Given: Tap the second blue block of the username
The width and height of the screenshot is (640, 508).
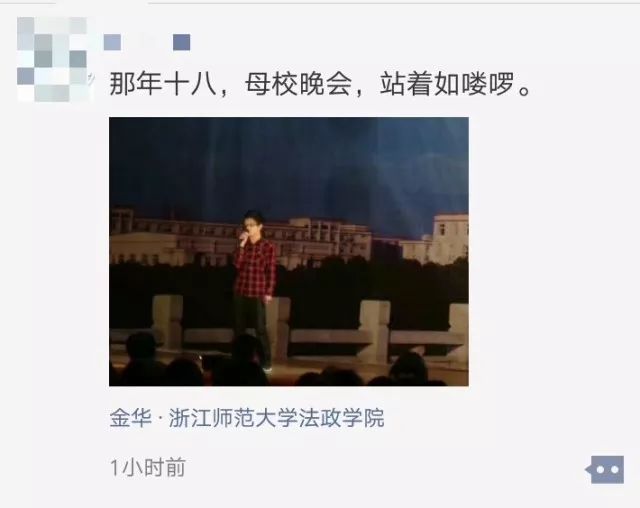Looking at the screenshot, I should 182,42.
